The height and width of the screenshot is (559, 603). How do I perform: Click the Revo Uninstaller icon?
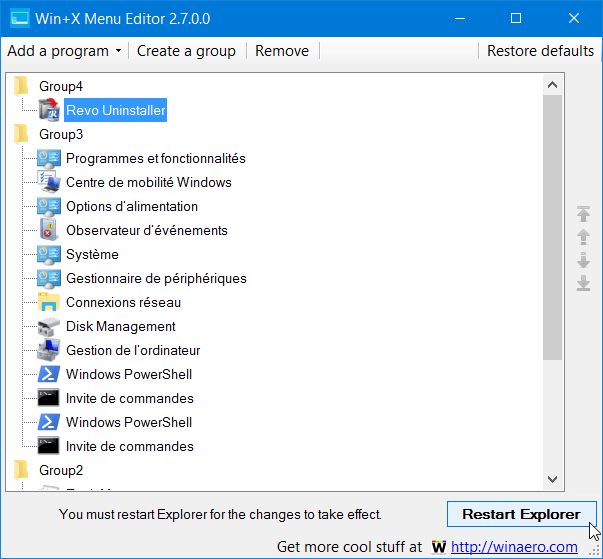pos(49,110)
